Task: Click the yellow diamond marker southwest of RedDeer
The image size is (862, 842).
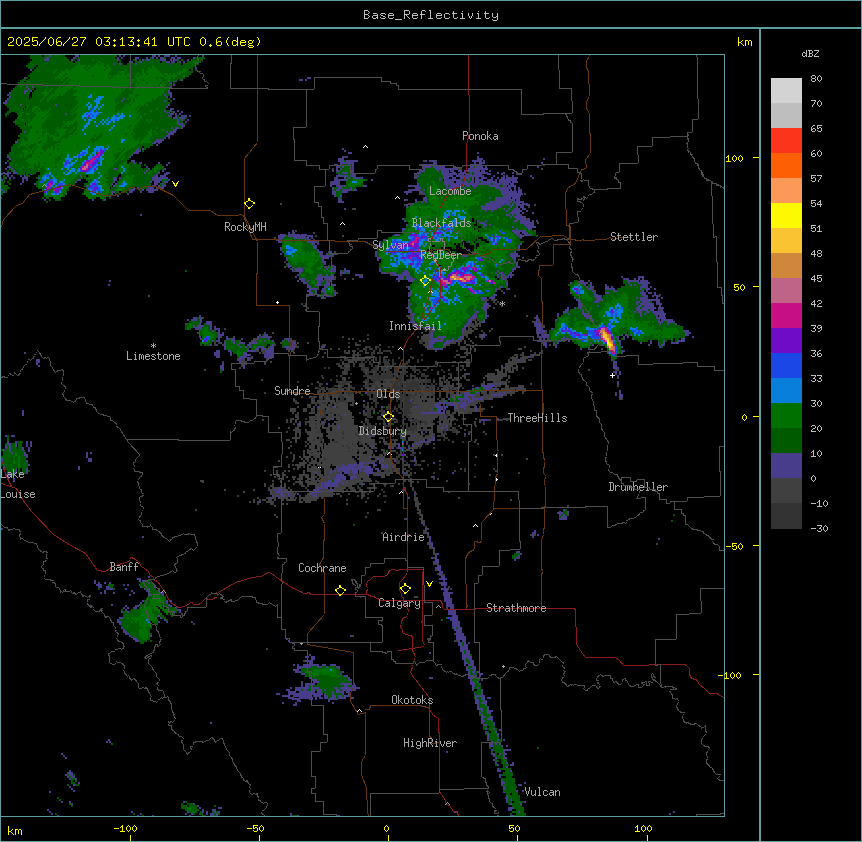Action: tap(426, 281)
